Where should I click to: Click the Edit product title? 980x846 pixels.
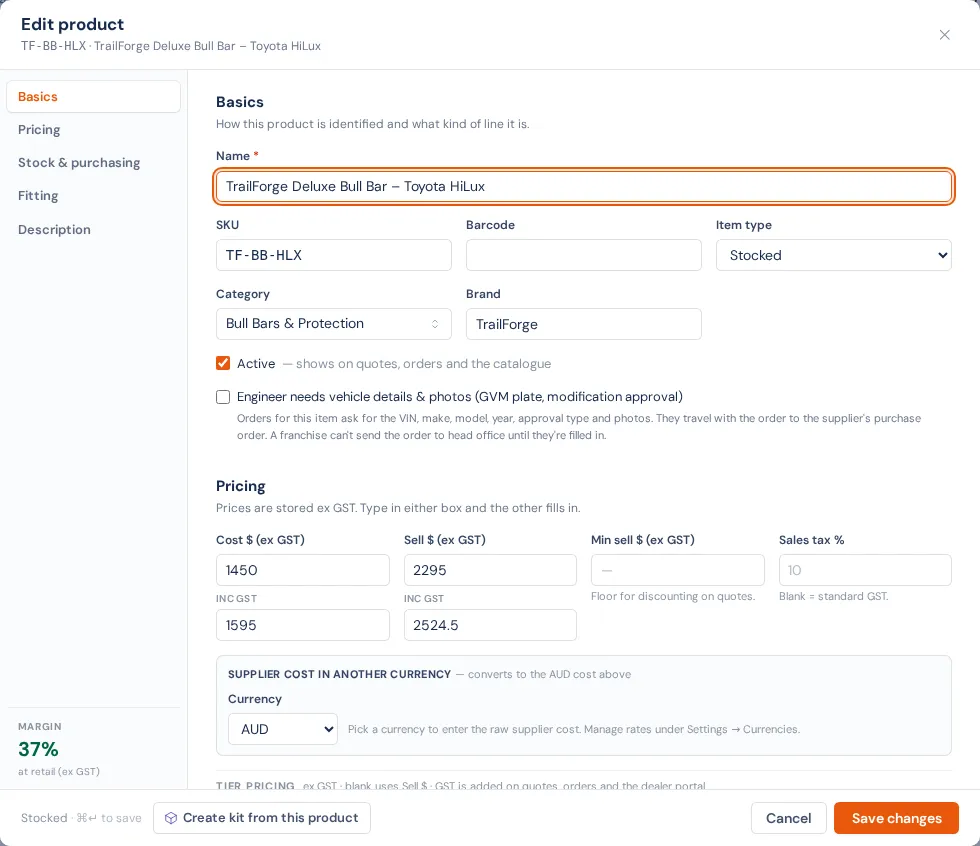72,24
